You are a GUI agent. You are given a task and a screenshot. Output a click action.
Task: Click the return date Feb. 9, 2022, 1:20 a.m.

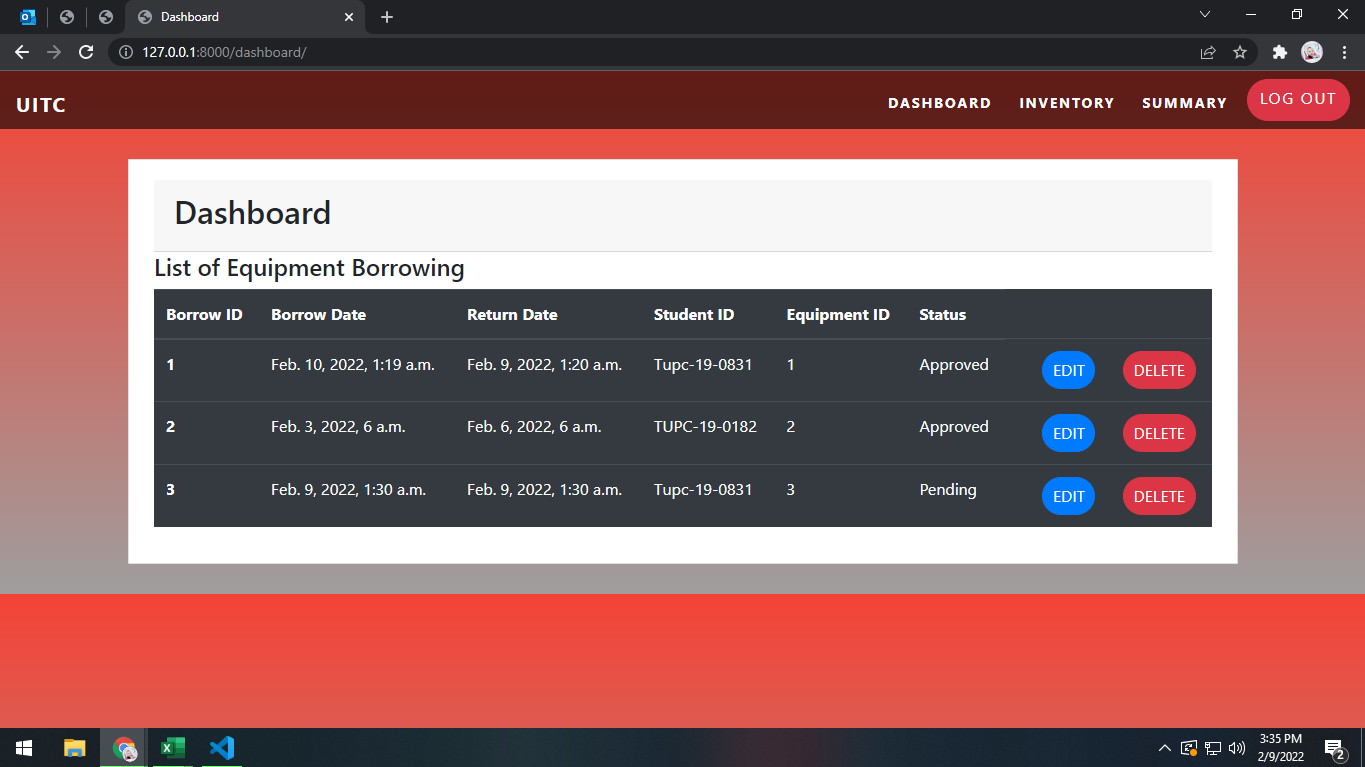[x=545, y=365]
